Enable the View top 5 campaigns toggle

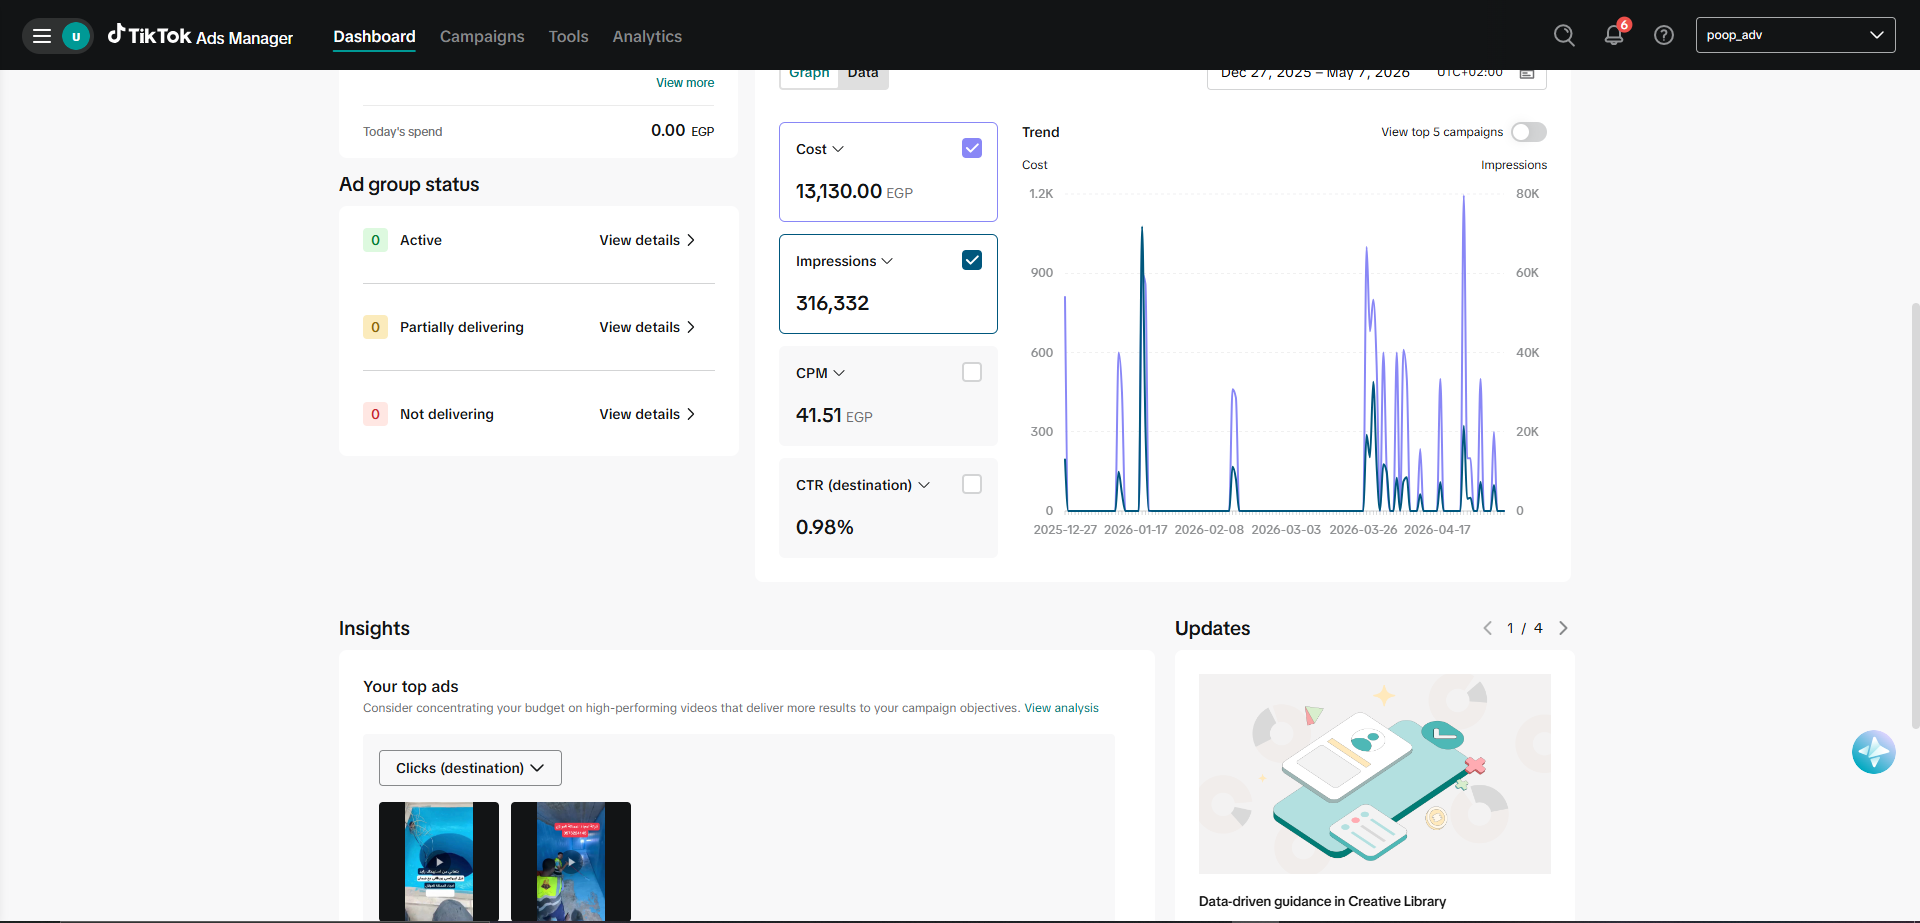(x=1529, y=132)
